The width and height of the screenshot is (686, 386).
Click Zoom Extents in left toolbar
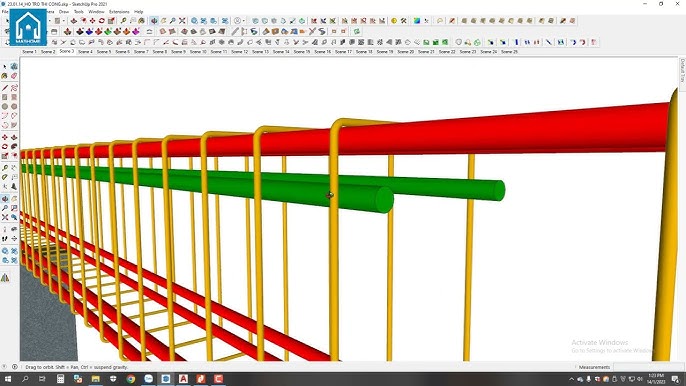5,217
